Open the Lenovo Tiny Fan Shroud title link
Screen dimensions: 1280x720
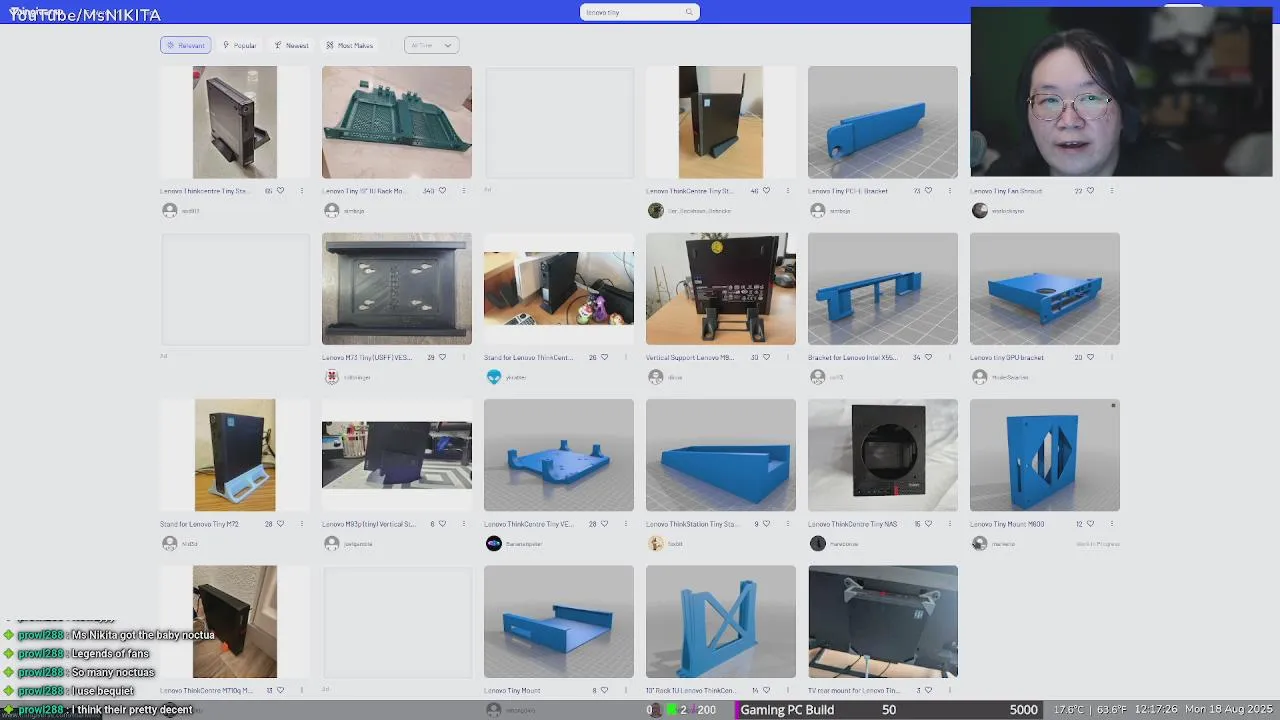pos(1007,190)
